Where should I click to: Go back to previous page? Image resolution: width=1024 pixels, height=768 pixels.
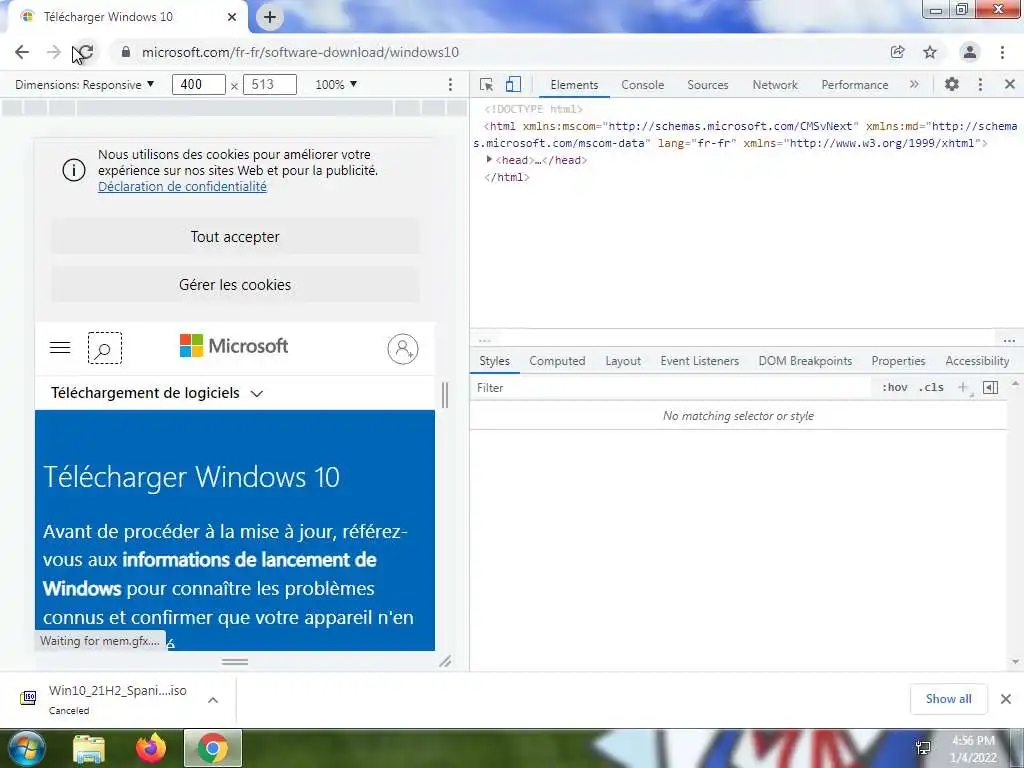[x=22, y=52]
